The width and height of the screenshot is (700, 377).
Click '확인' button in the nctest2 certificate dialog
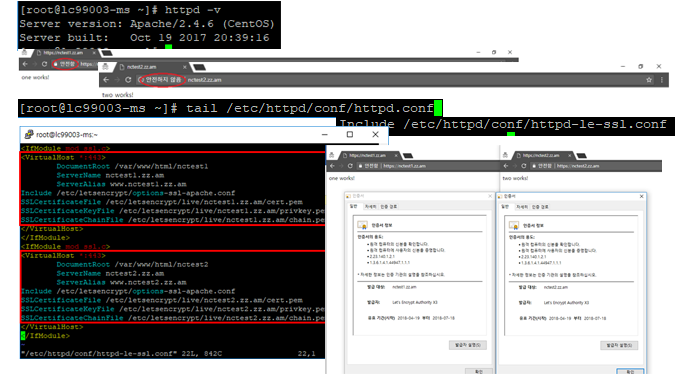(630, 371)
